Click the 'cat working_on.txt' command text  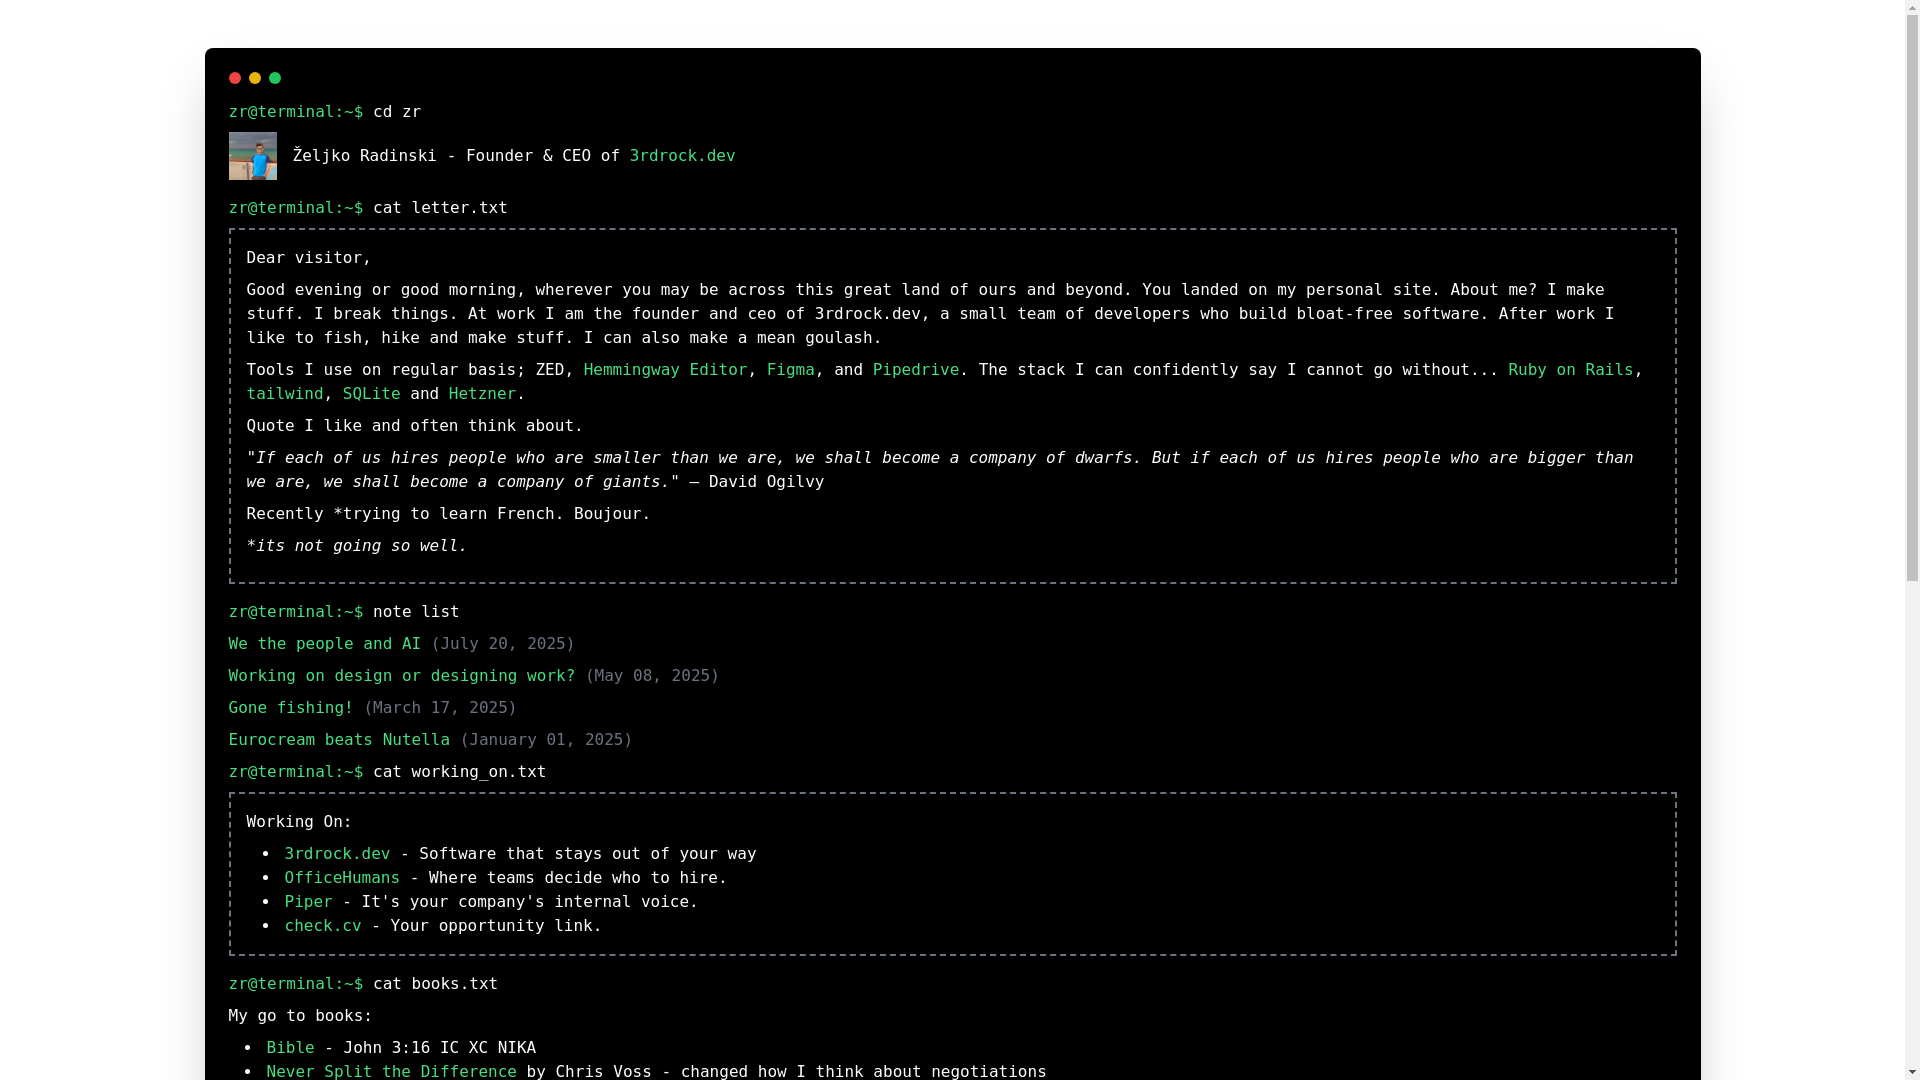click(x=459, y=772)
